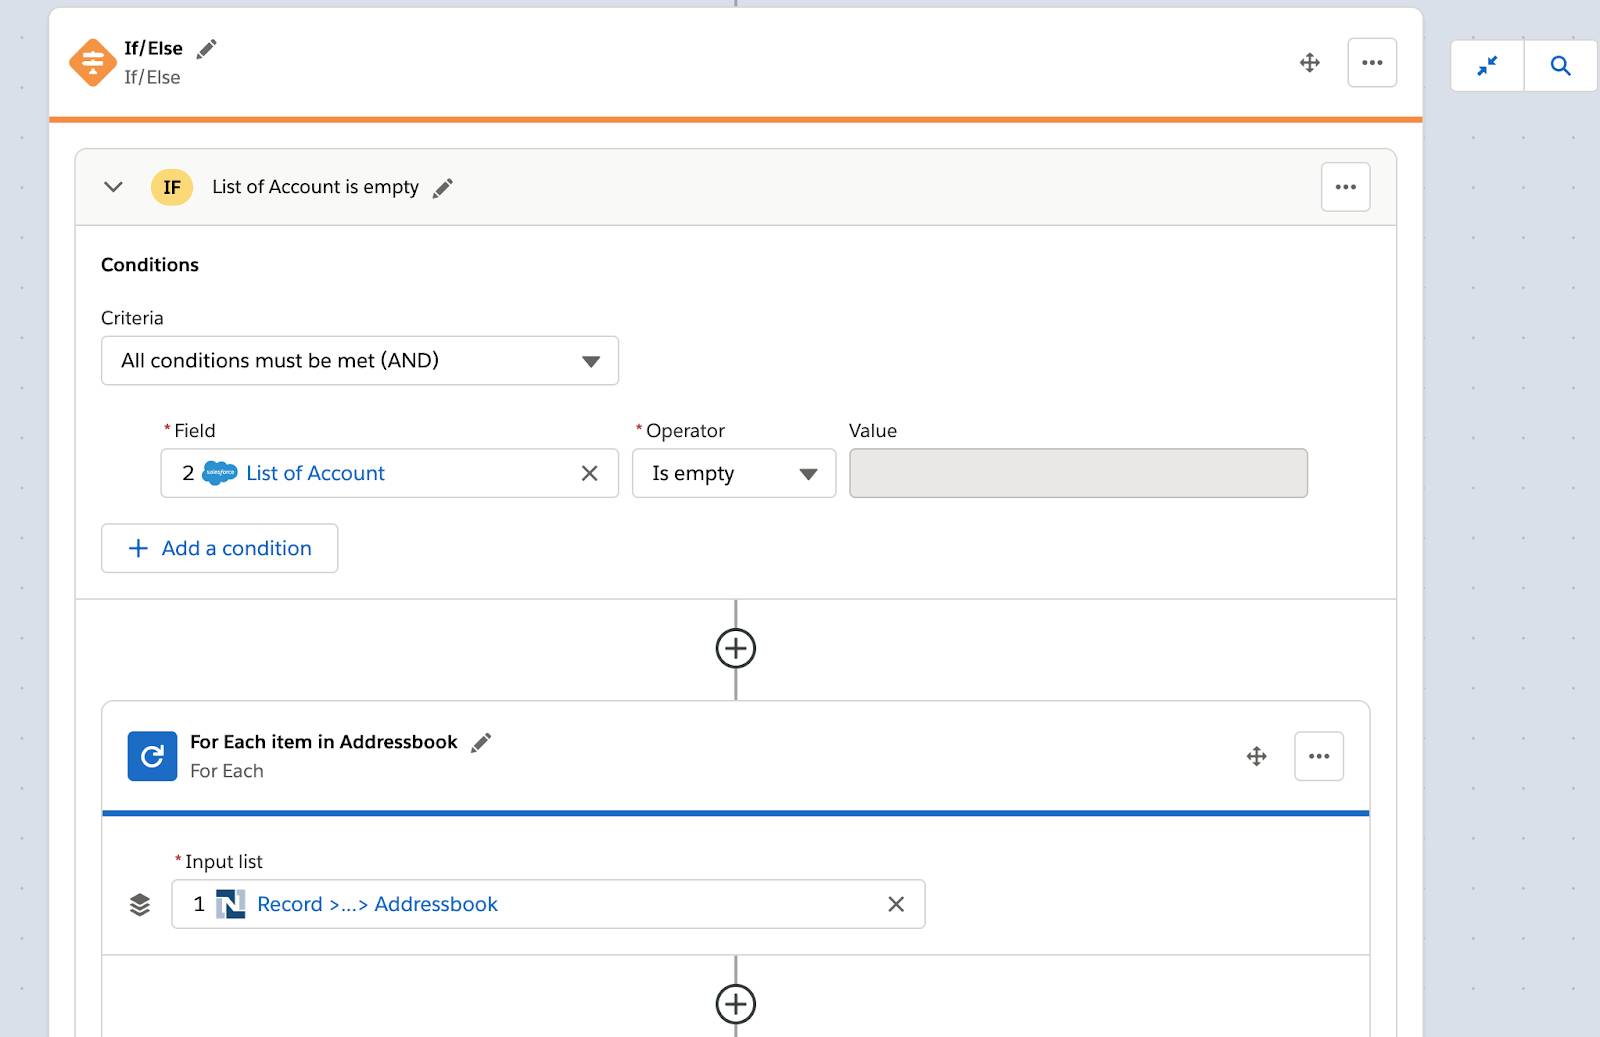Click the pencil icon next to If/Else title
The image size is (1600, 1037).
pyautogui.click(x=207, y=49)
